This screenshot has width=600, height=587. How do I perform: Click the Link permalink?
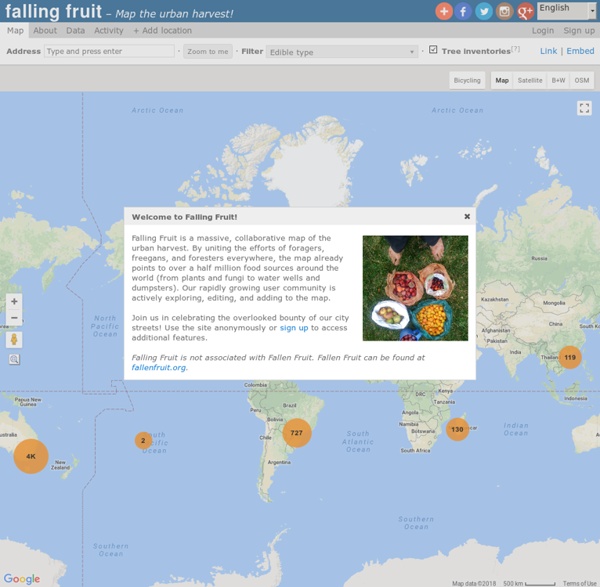click(x=548, y=51)
